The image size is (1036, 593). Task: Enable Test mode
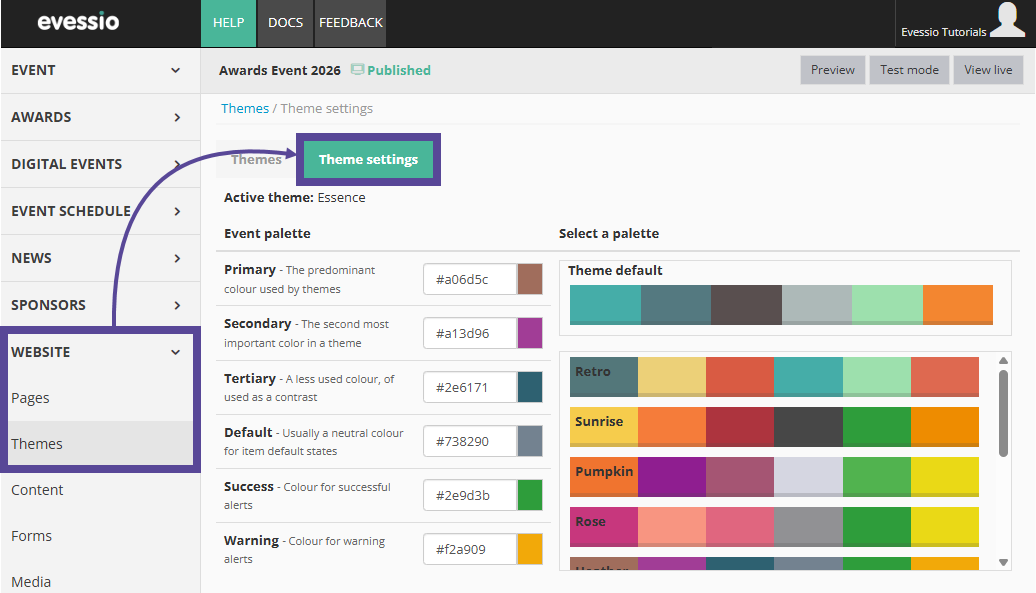[x=909, y=70]
